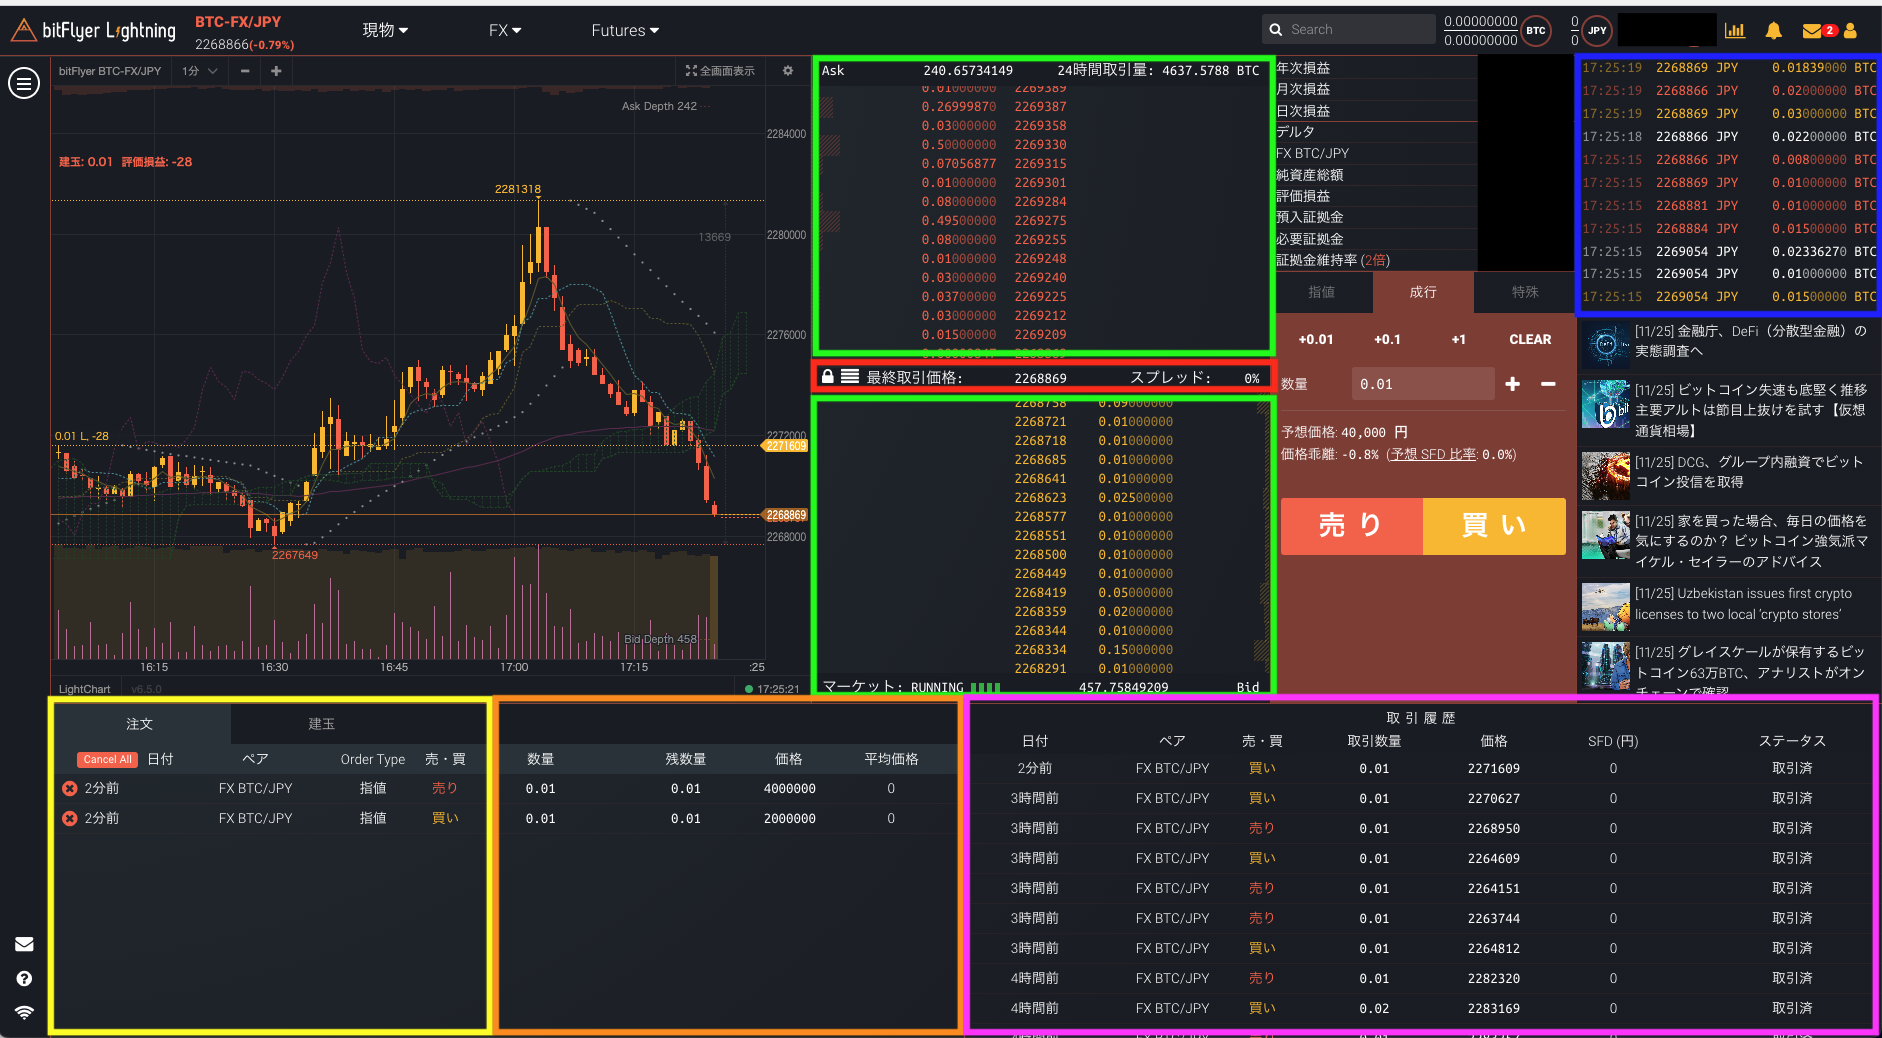1882x1038 pixels.
Task: Click thumbnail of マイケル・セイラー news
Action: click(1606, 537)
